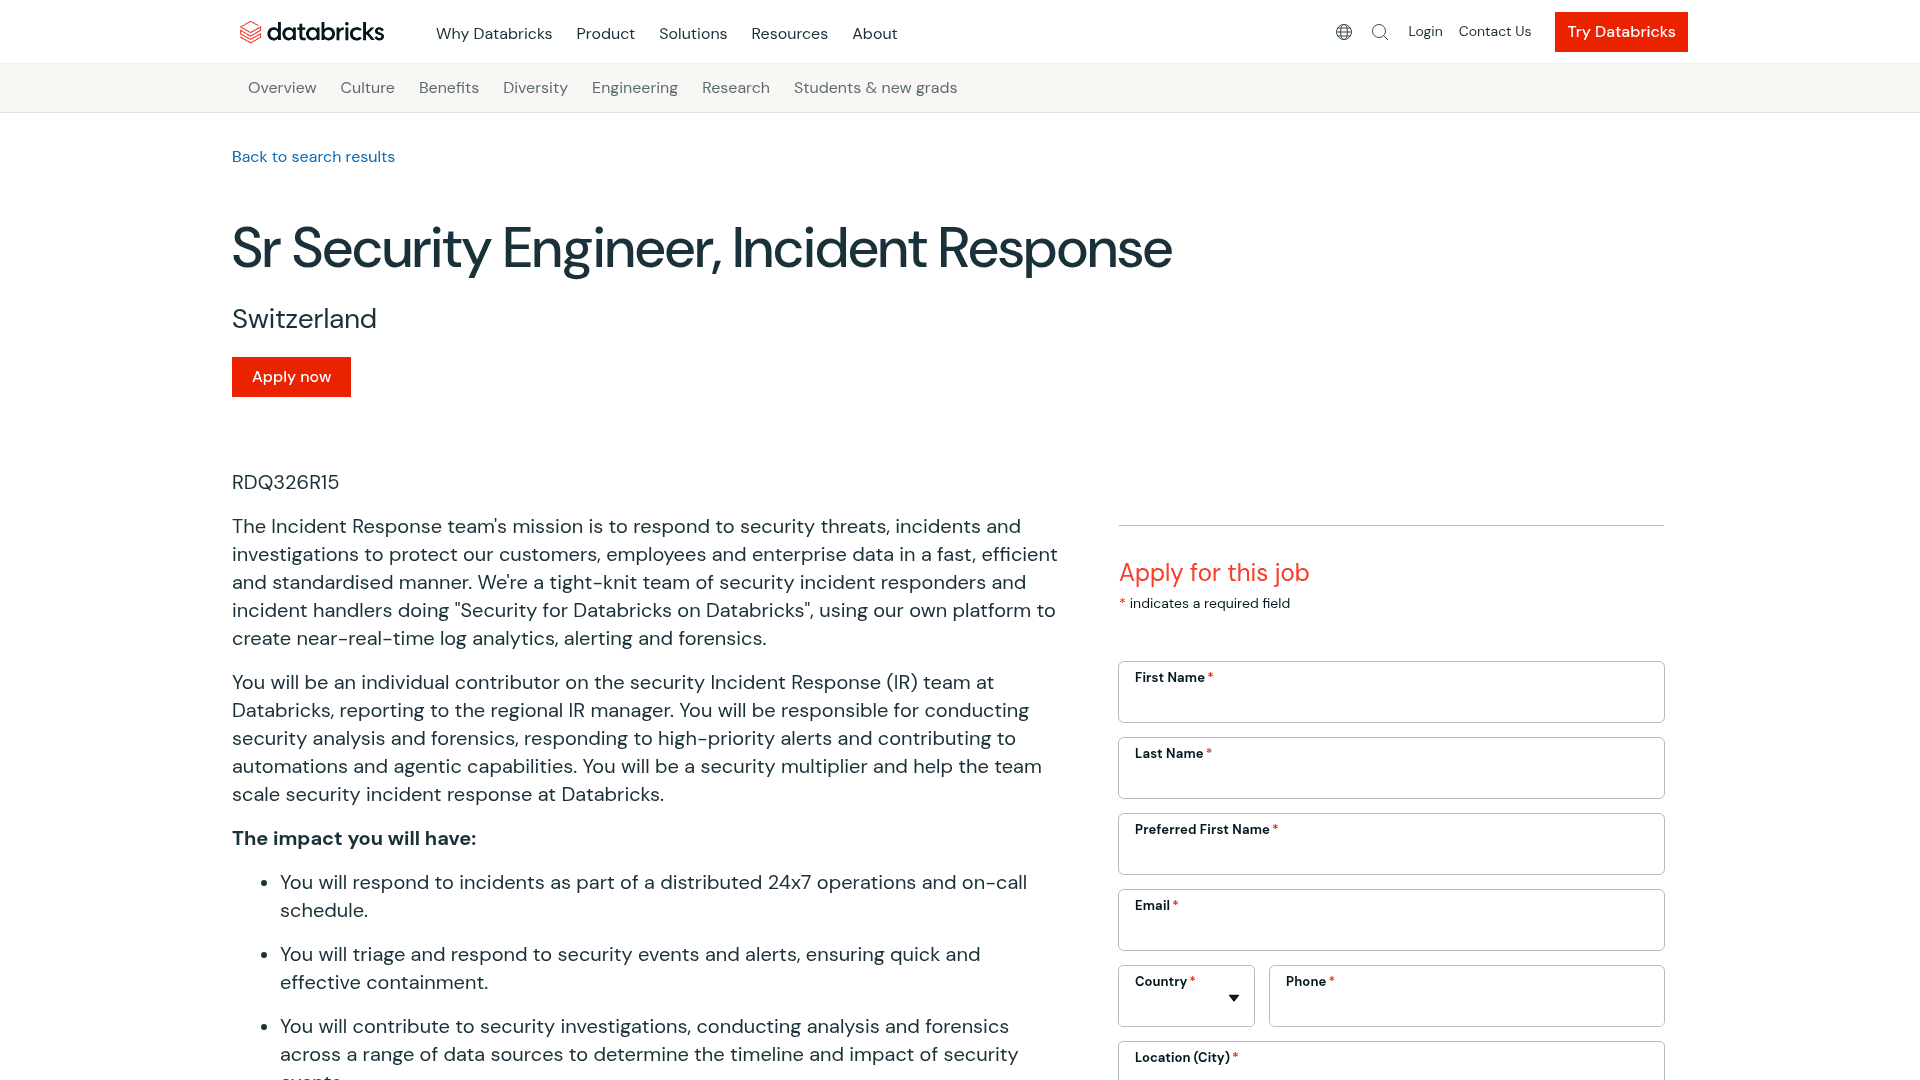Click the Apply now button
This screenshot has height=1080, width=1920.
(291, 377)
